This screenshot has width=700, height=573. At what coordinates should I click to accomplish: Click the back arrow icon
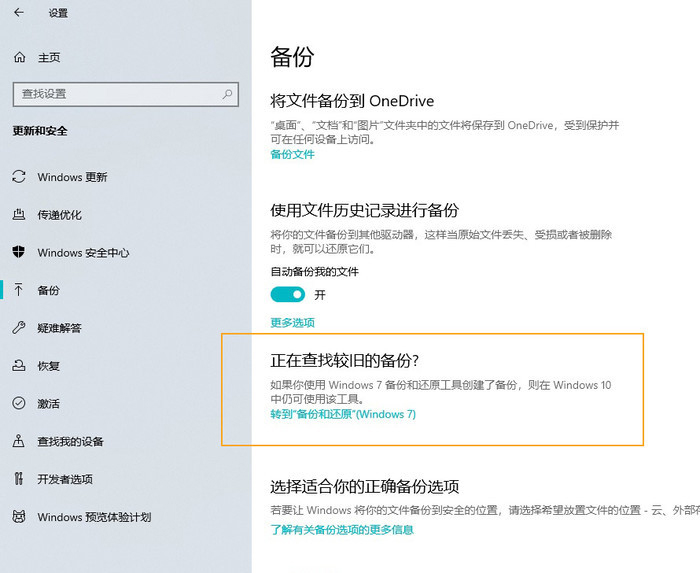click(x=19, y=13)
